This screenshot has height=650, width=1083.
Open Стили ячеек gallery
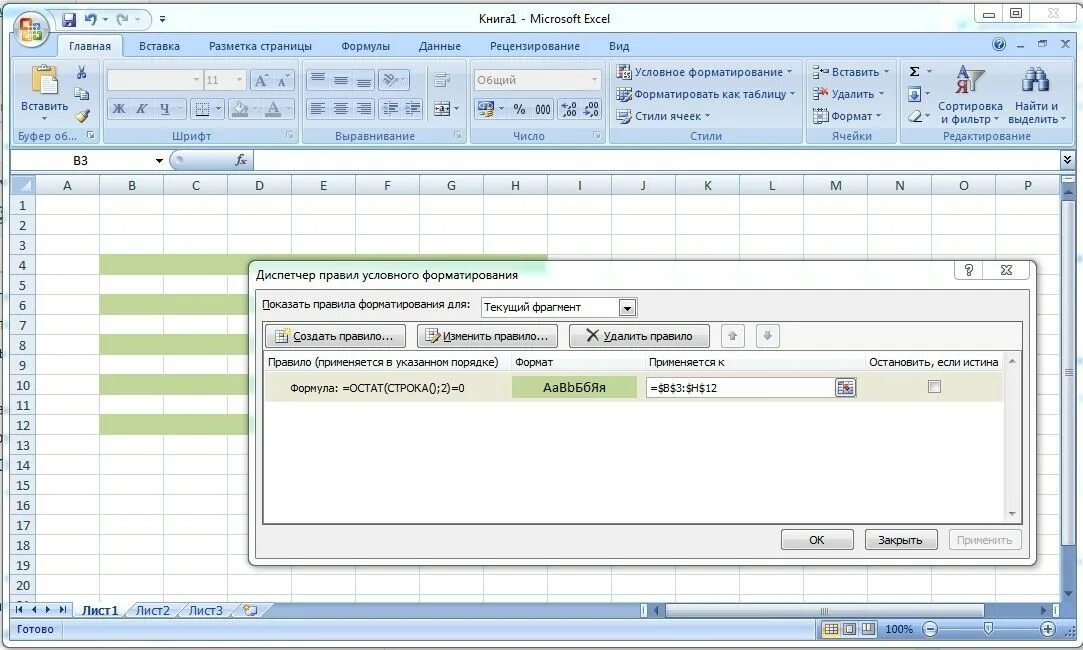click(x=663, y=116)
